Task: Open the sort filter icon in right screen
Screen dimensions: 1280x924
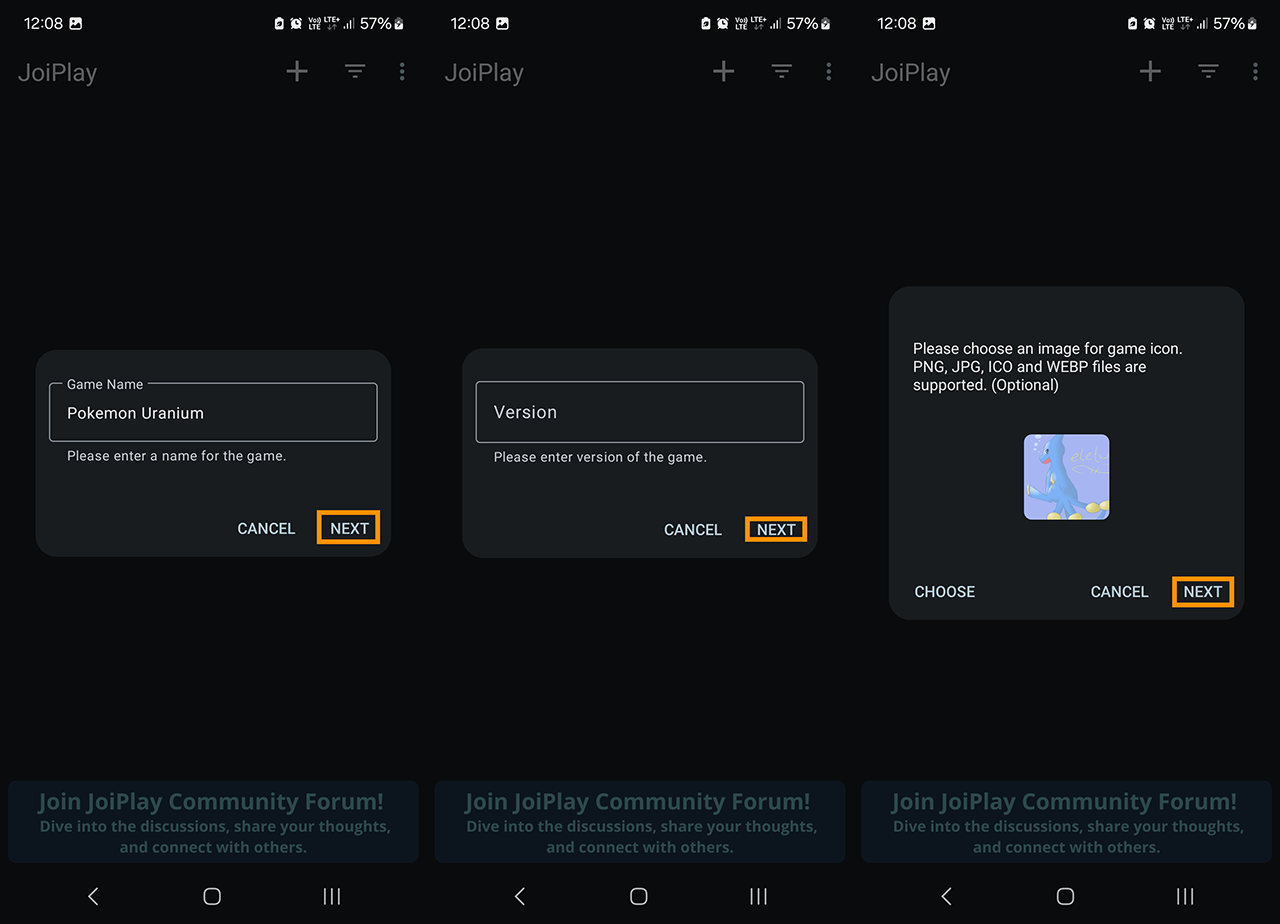Action: [1208, 71]
